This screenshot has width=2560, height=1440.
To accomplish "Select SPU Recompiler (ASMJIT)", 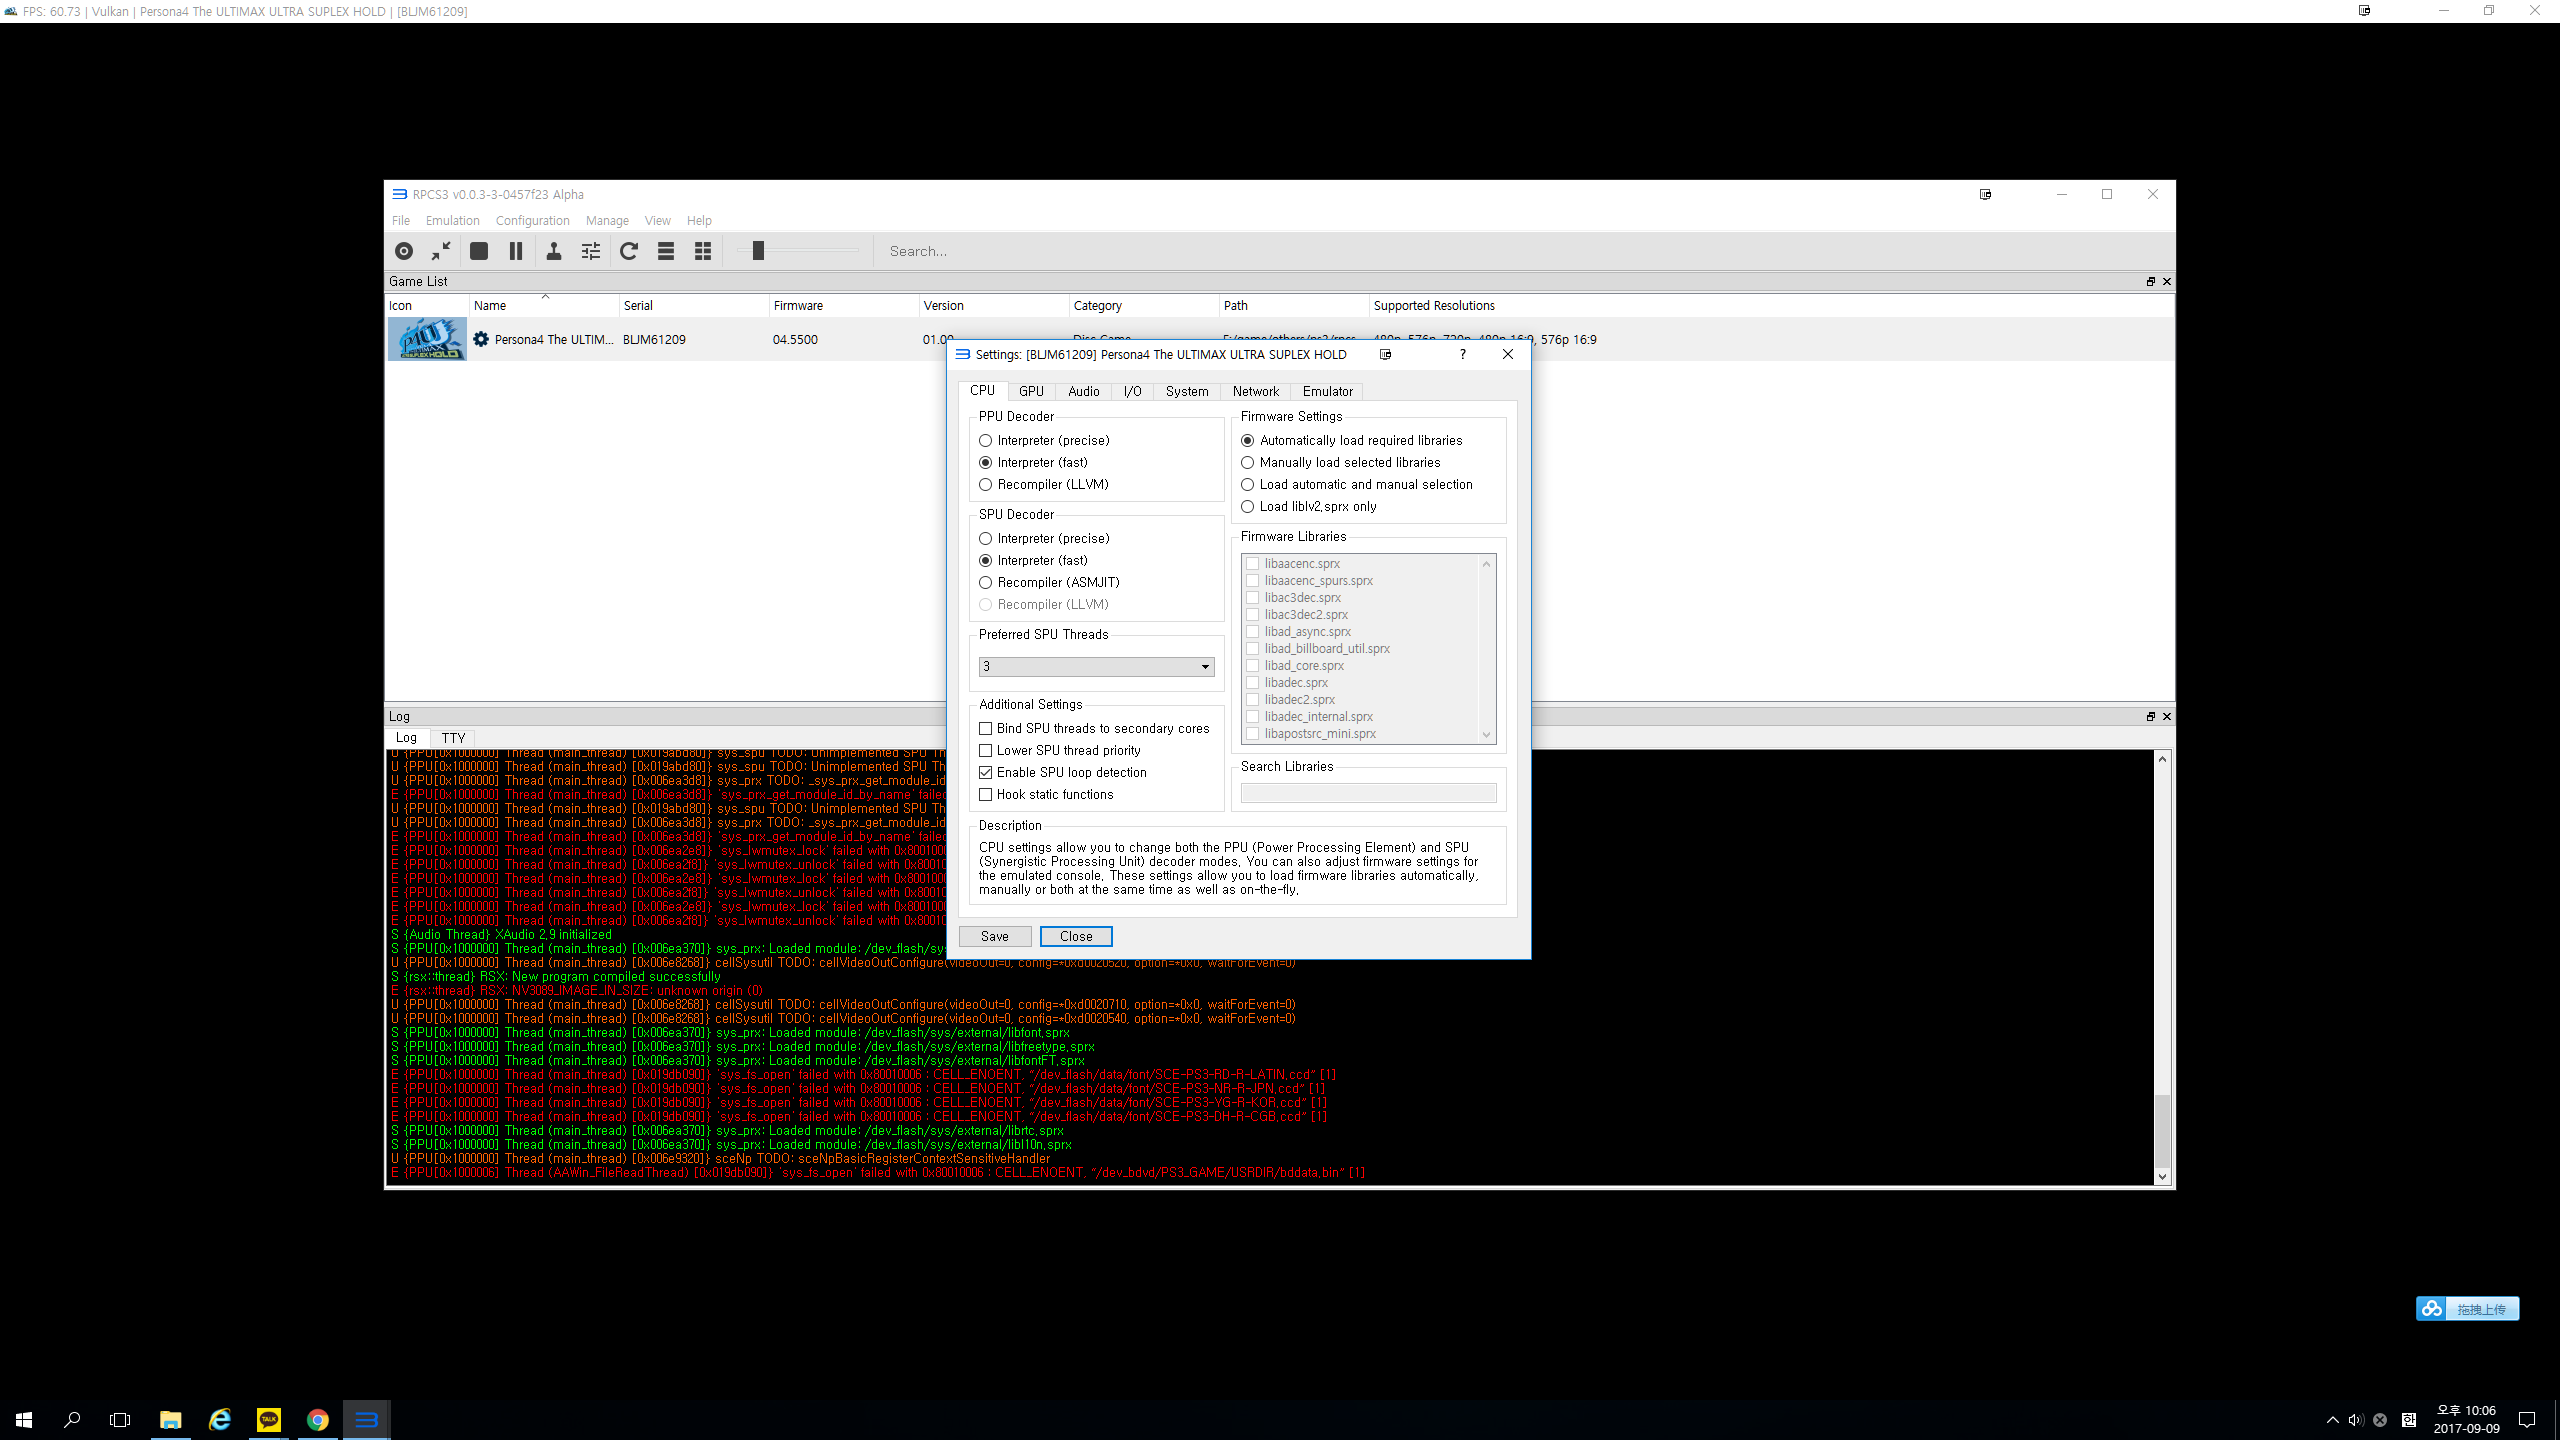I will pos(1050,583).
